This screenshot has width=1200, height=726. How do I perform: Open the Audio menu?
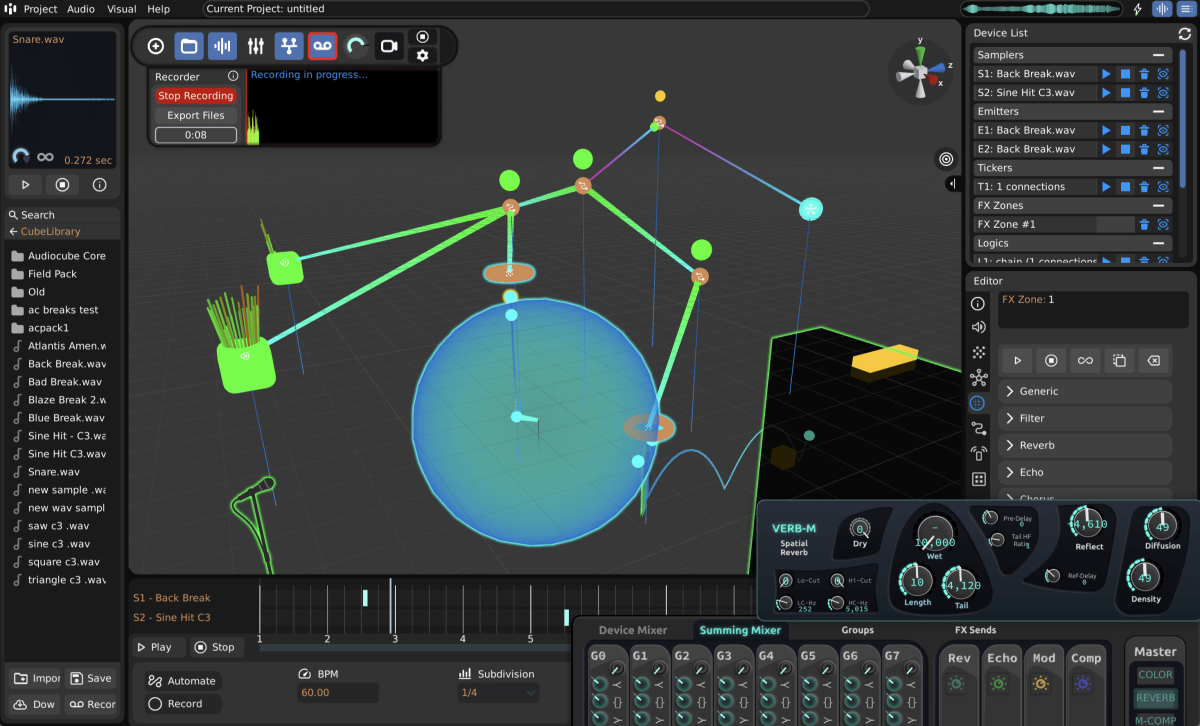(x=81, y=9)
